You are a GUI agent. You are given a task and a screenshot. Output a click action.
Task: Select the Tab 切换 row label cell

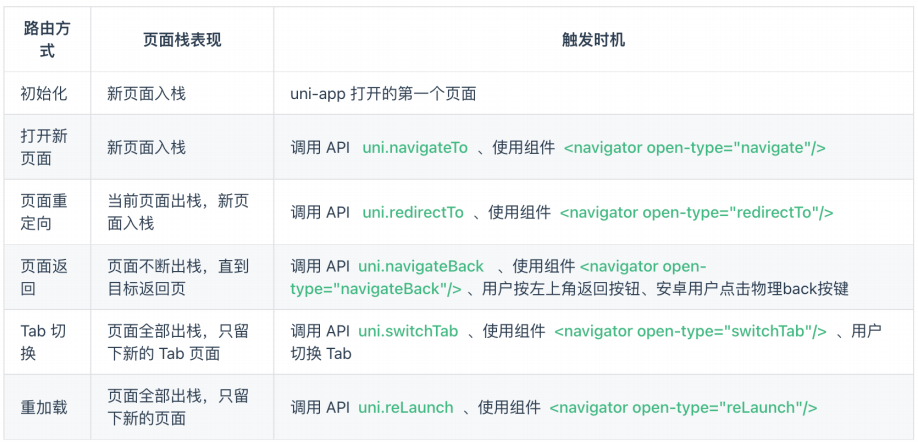tap(44, 342)
